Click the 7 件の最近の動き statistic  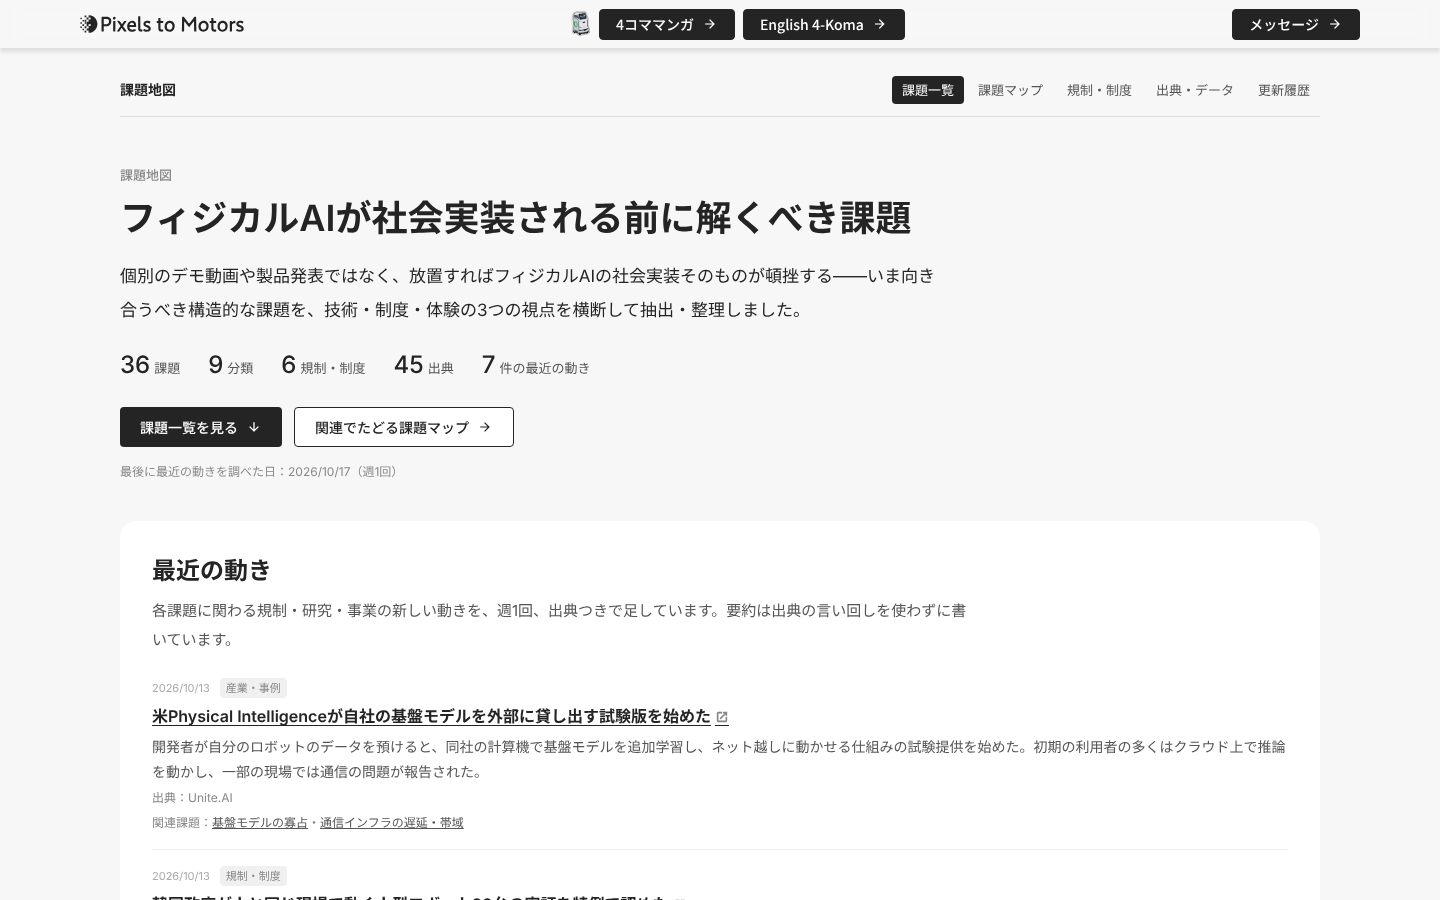(x=536, y=365)
